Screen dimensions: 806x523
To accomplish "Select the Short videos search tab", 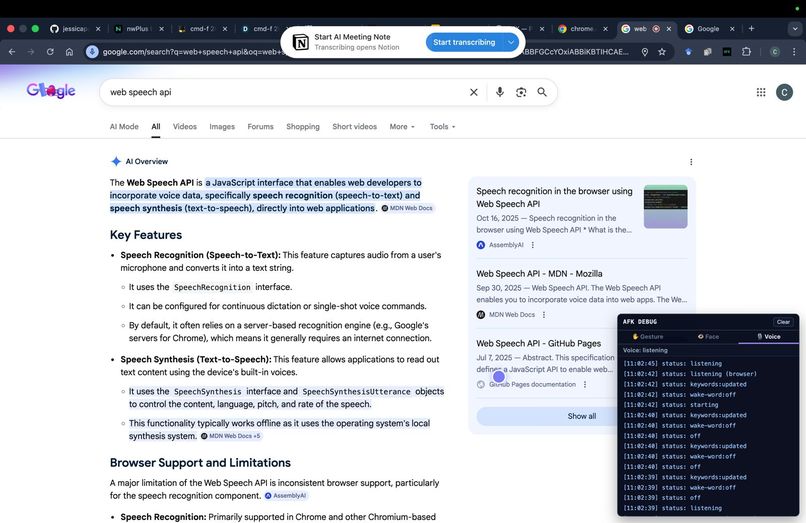I will (354, 127).
